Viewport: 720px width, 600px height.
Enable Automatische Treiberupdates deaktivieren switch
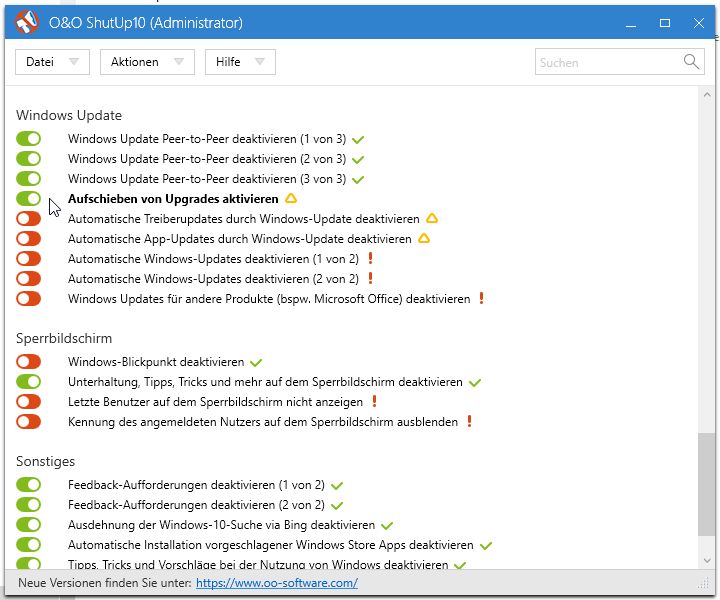[28, 219]
